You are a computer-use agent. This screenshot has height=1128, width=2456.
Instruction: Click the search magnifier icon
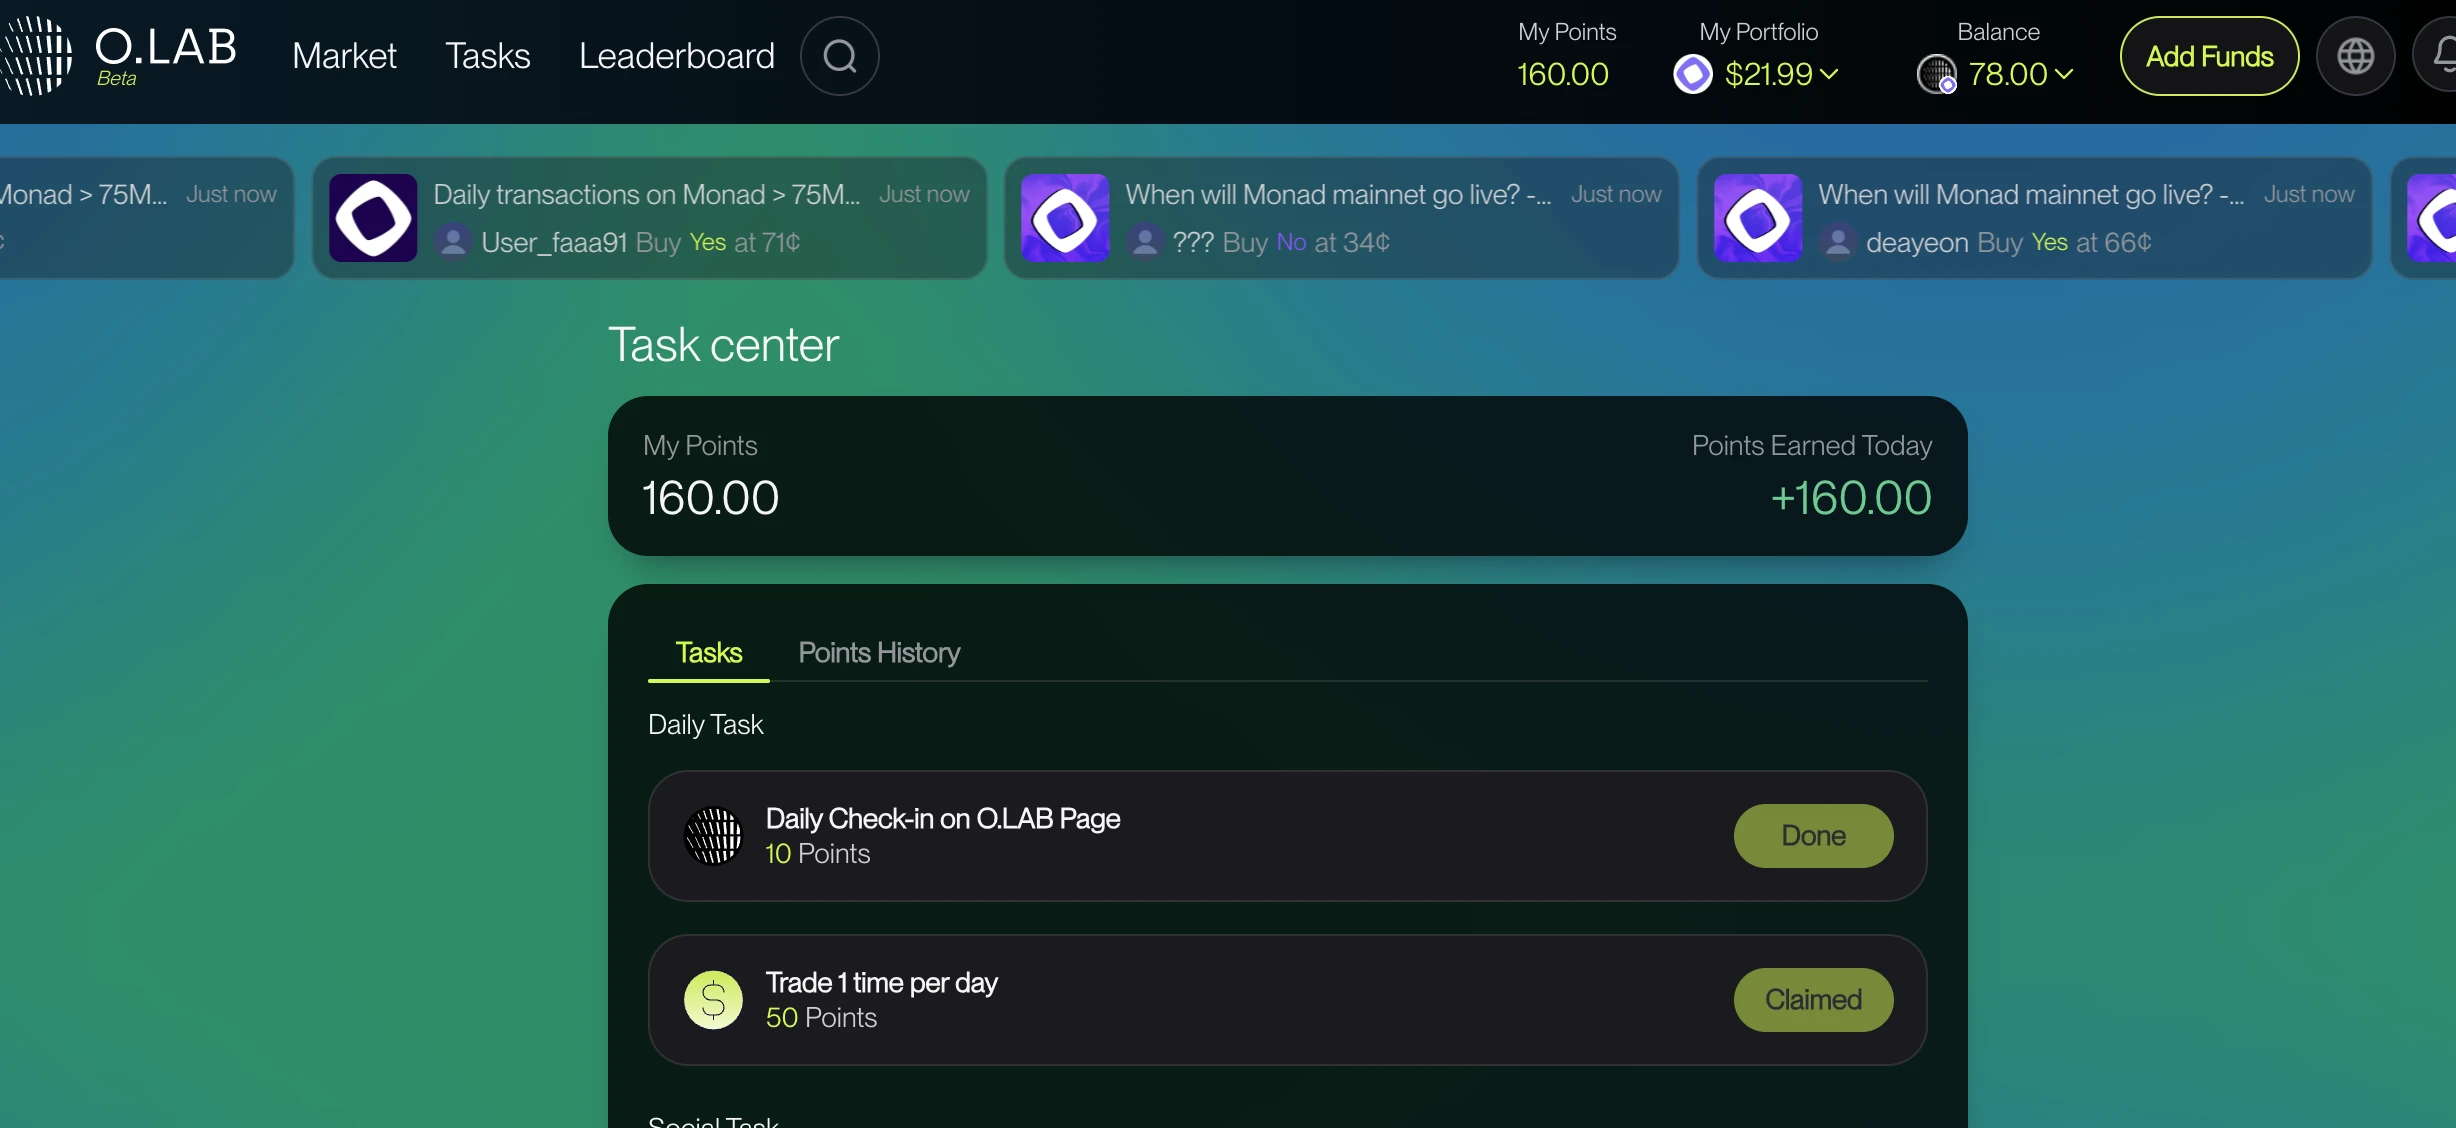[840, 55]
